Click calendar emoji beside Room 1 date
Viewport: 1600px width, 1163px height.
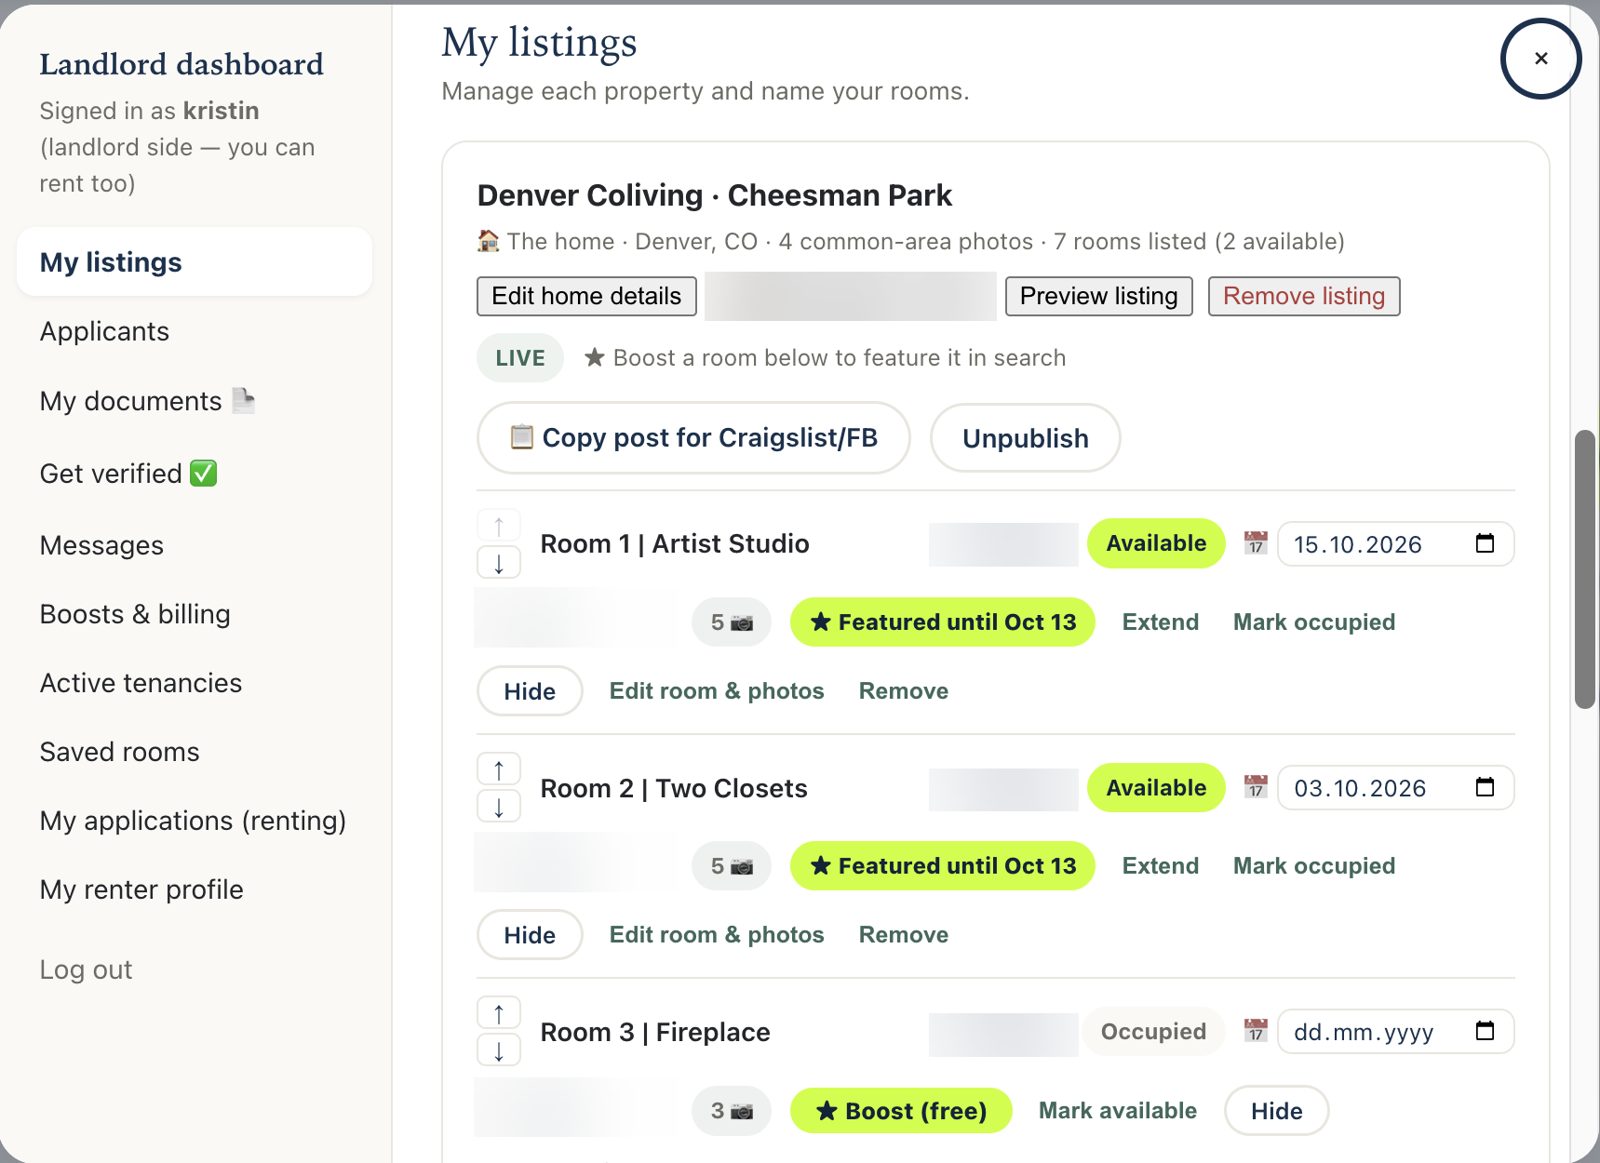(x=1255, y=543)
